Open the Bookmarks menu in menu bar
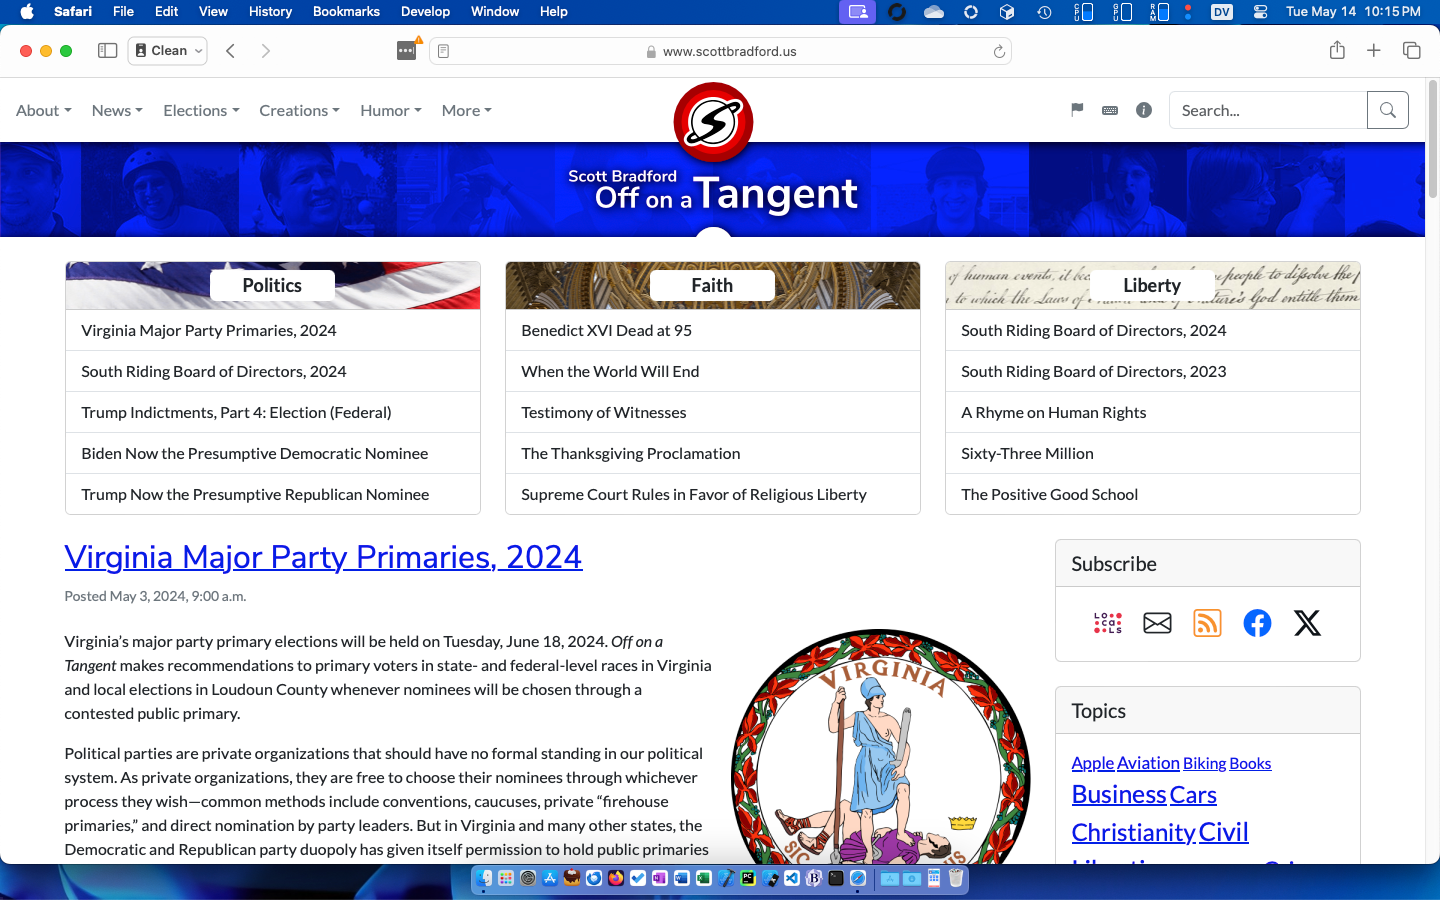The image size is (1440, 900). 346,12
